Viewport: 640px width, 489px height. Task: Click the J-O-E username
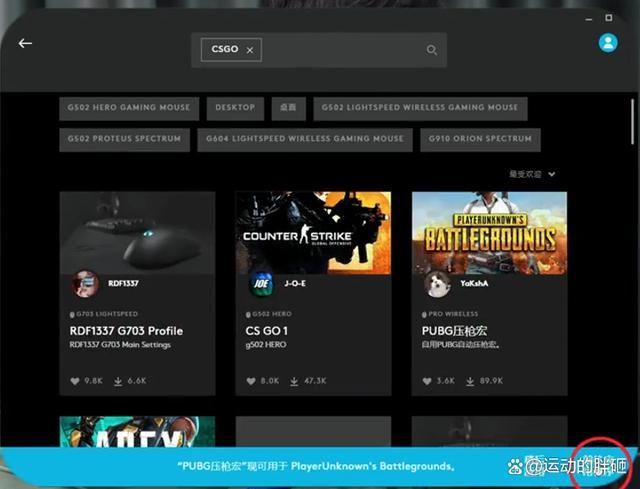pos(295,283)
